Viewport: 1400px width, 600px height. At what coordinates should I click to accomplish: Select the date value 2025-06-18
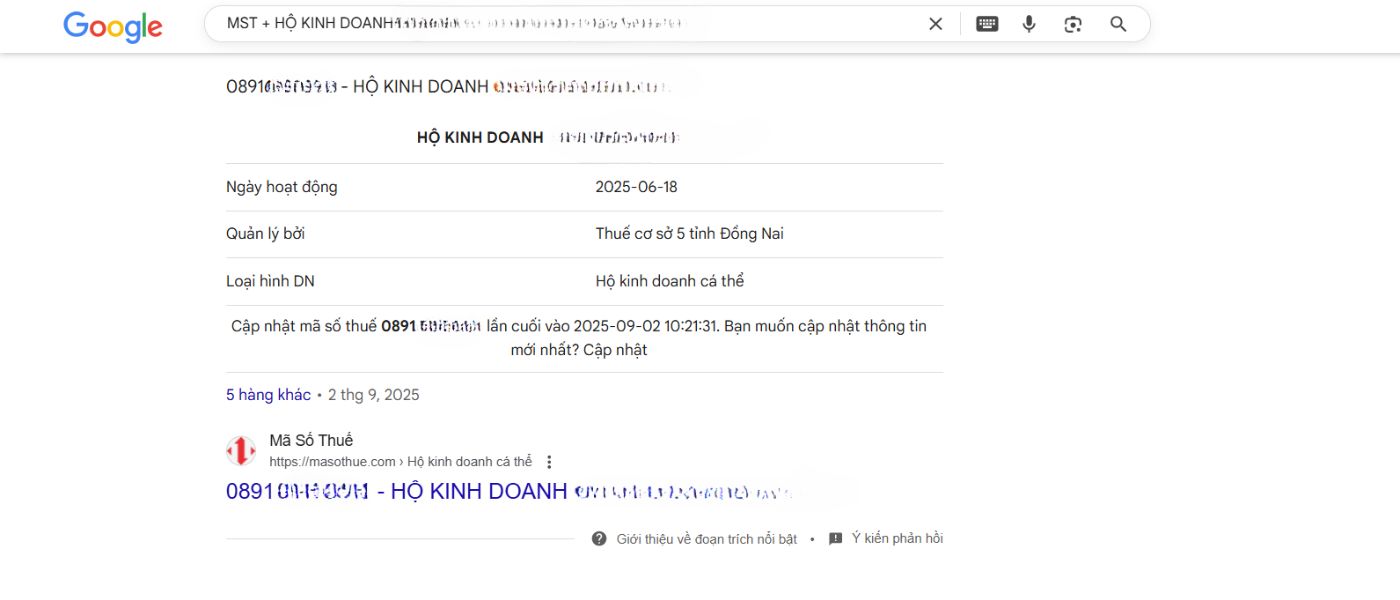pos(636,187)
